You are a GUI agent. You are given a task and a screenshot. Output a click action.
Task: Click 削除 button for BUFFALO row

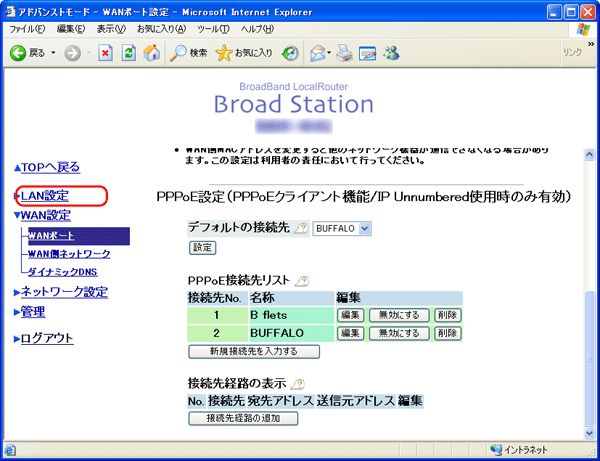447,333
